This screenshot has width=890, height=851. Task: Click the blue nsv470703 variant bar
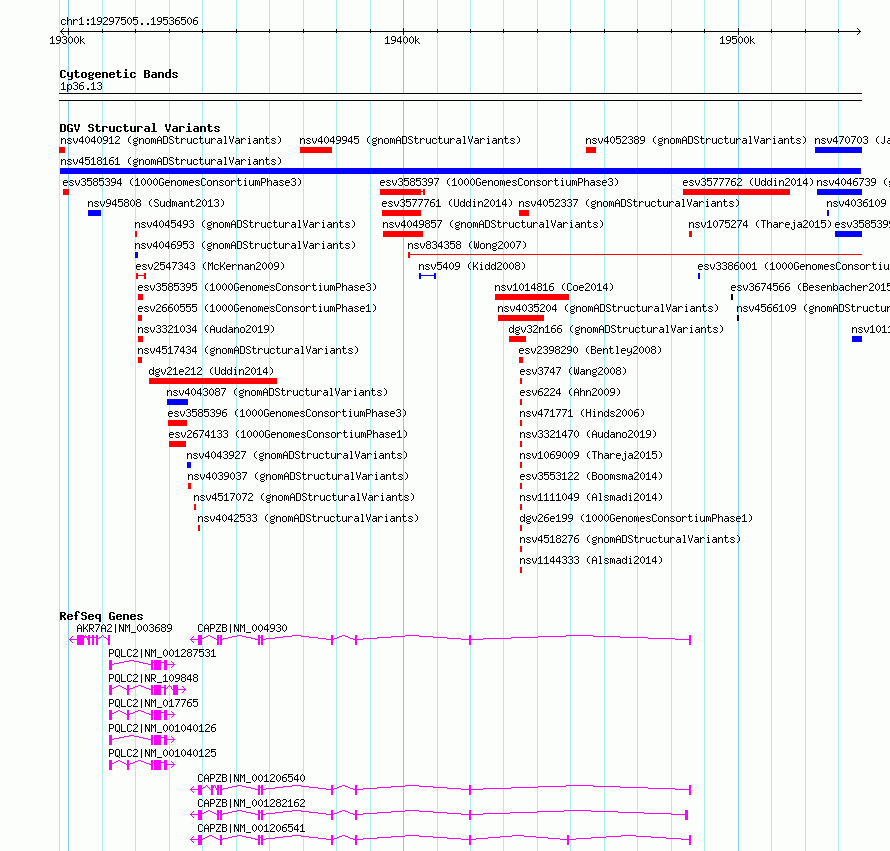pyautogui.click(x=838, y=150)
